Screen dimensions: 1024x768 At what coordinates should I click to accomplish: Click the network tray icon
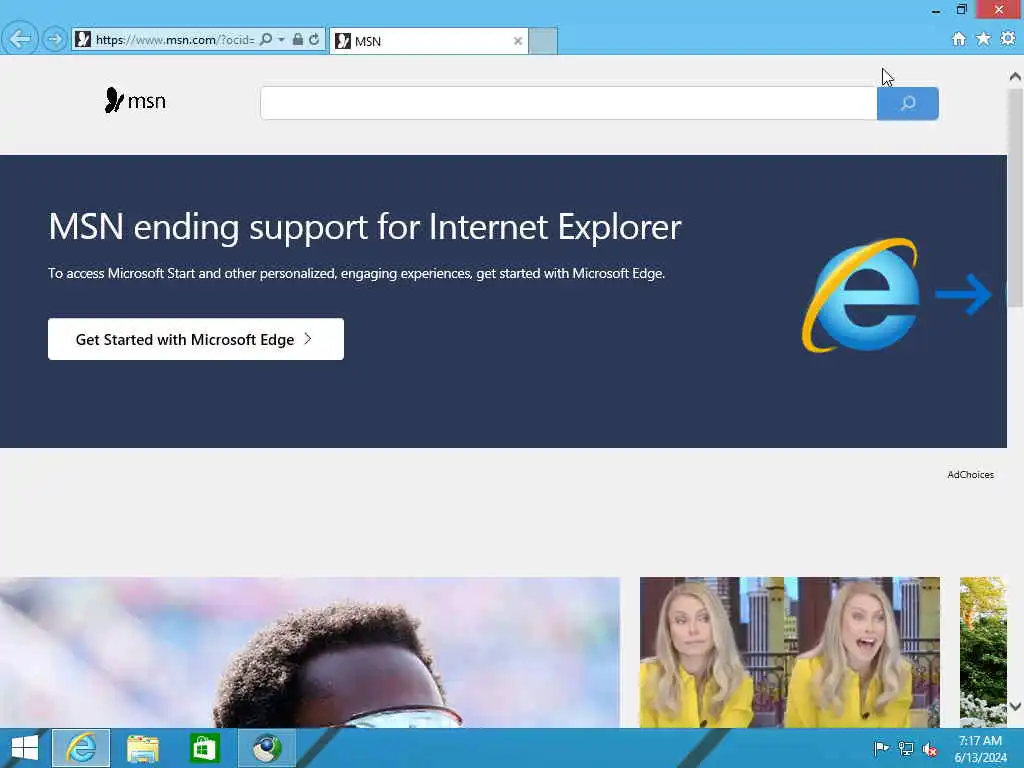click(906, 748)
